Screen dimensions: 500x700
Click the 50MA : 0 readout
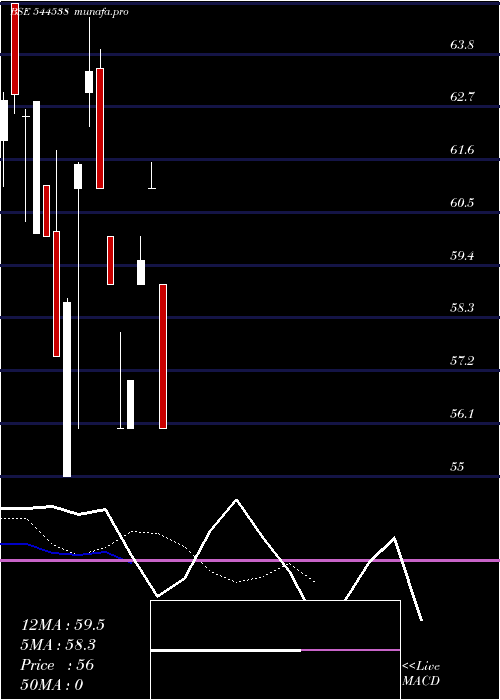pyautogui.click(x=52, y=685)
